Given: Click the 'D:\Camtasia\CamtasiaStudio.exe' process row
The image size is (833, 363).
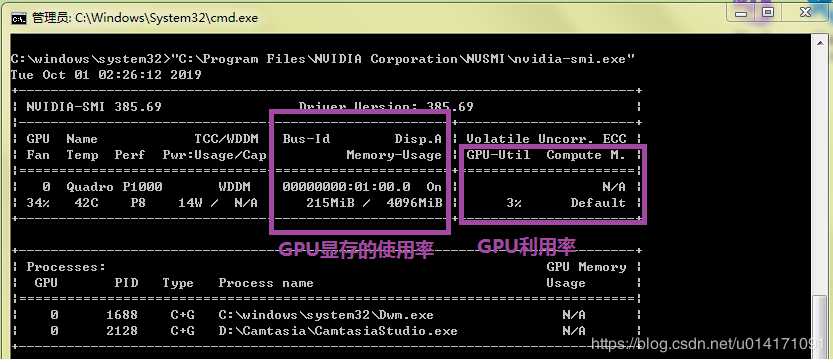Looking at the screenshot, I should click(x=338, y=331).
